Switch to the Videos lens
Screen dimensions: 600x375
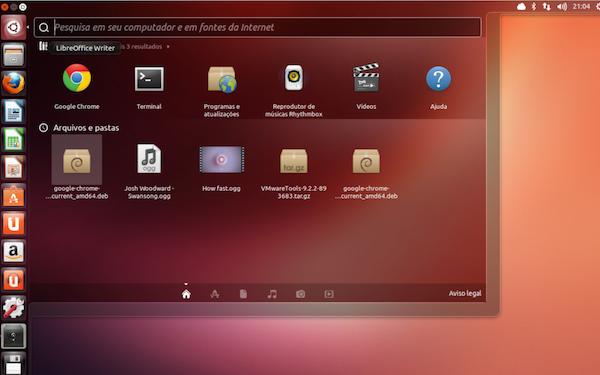click(329, 294)
